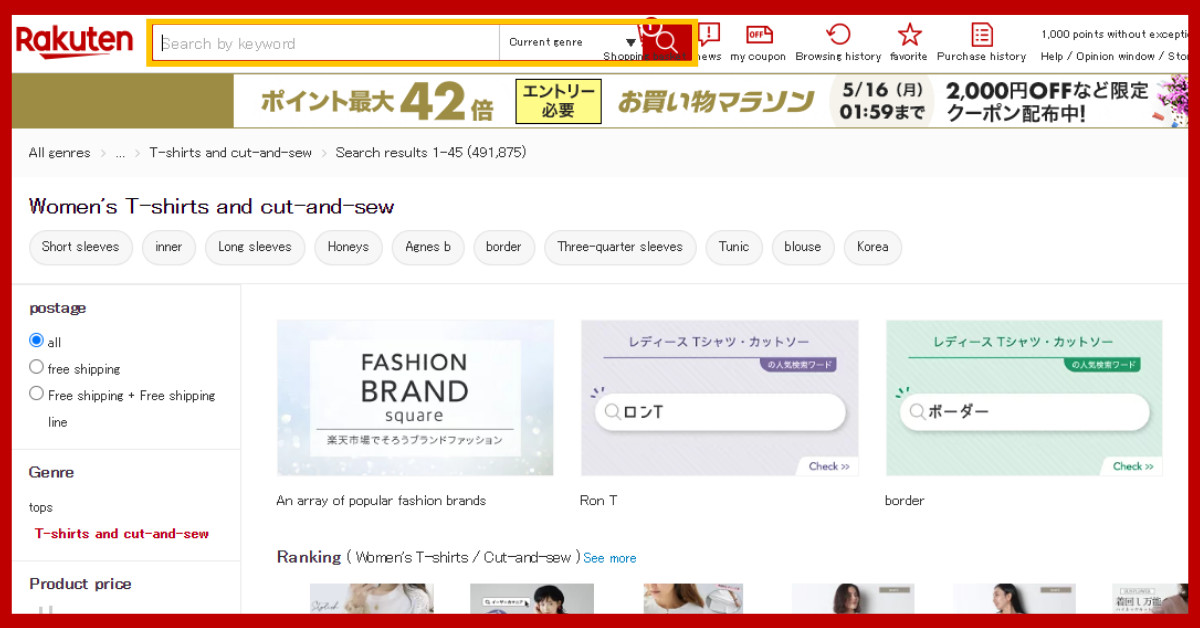
Task: Open the 'Current genre' dropdown
Action: pyautogui.click(x=570, y=42)
